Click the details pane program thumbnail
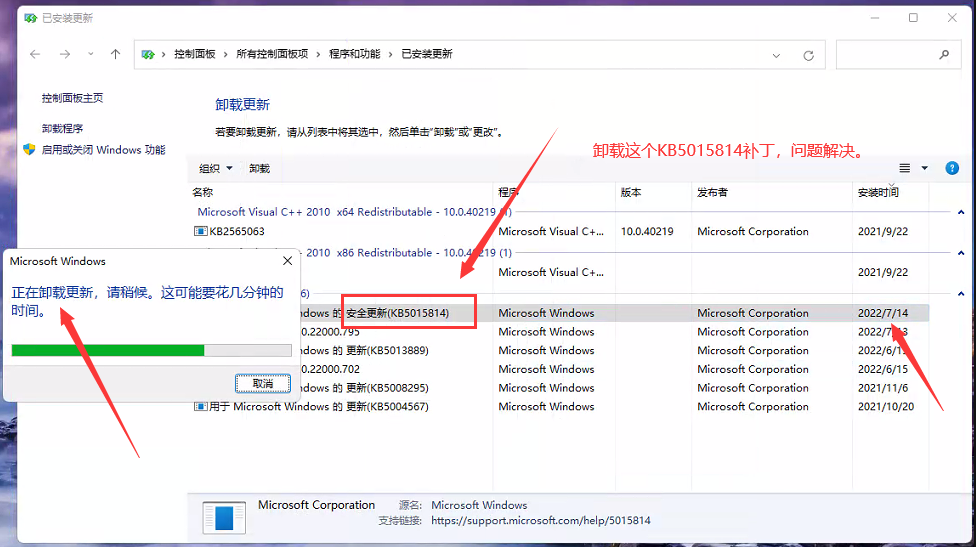 tap(224, 517)
